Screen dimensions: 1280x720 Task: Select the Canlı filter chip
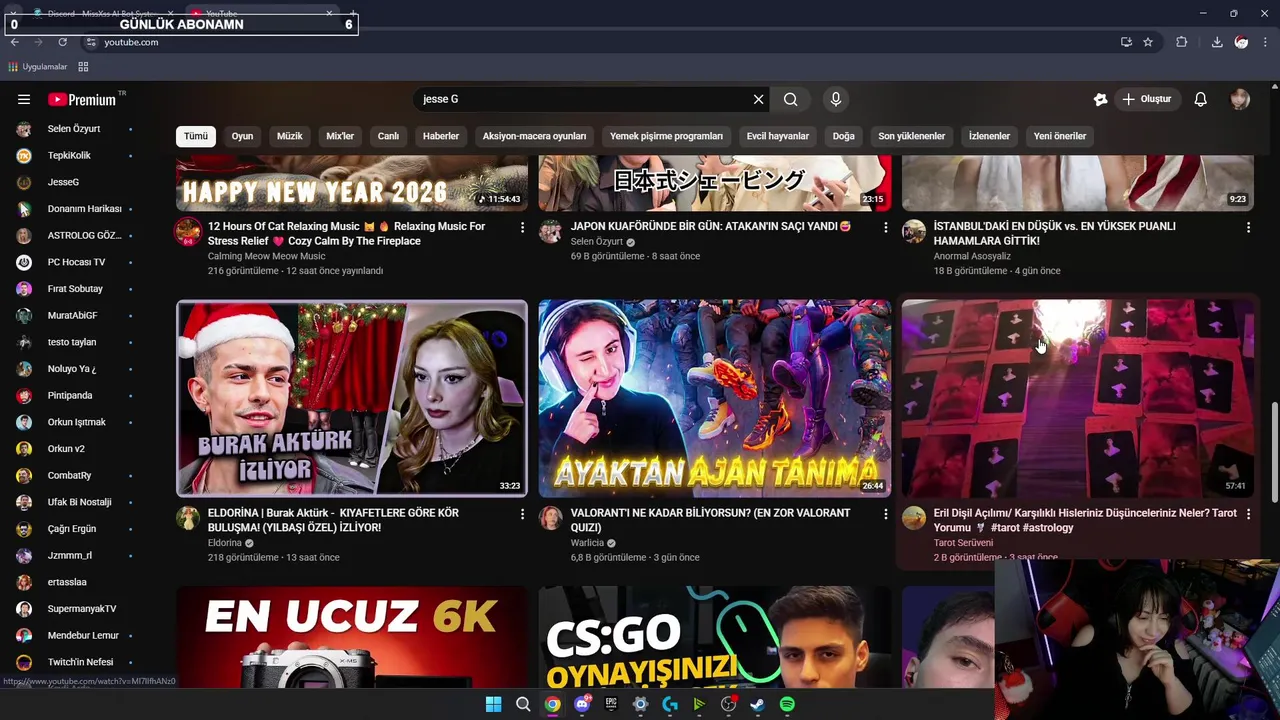[x=388, y=136]
